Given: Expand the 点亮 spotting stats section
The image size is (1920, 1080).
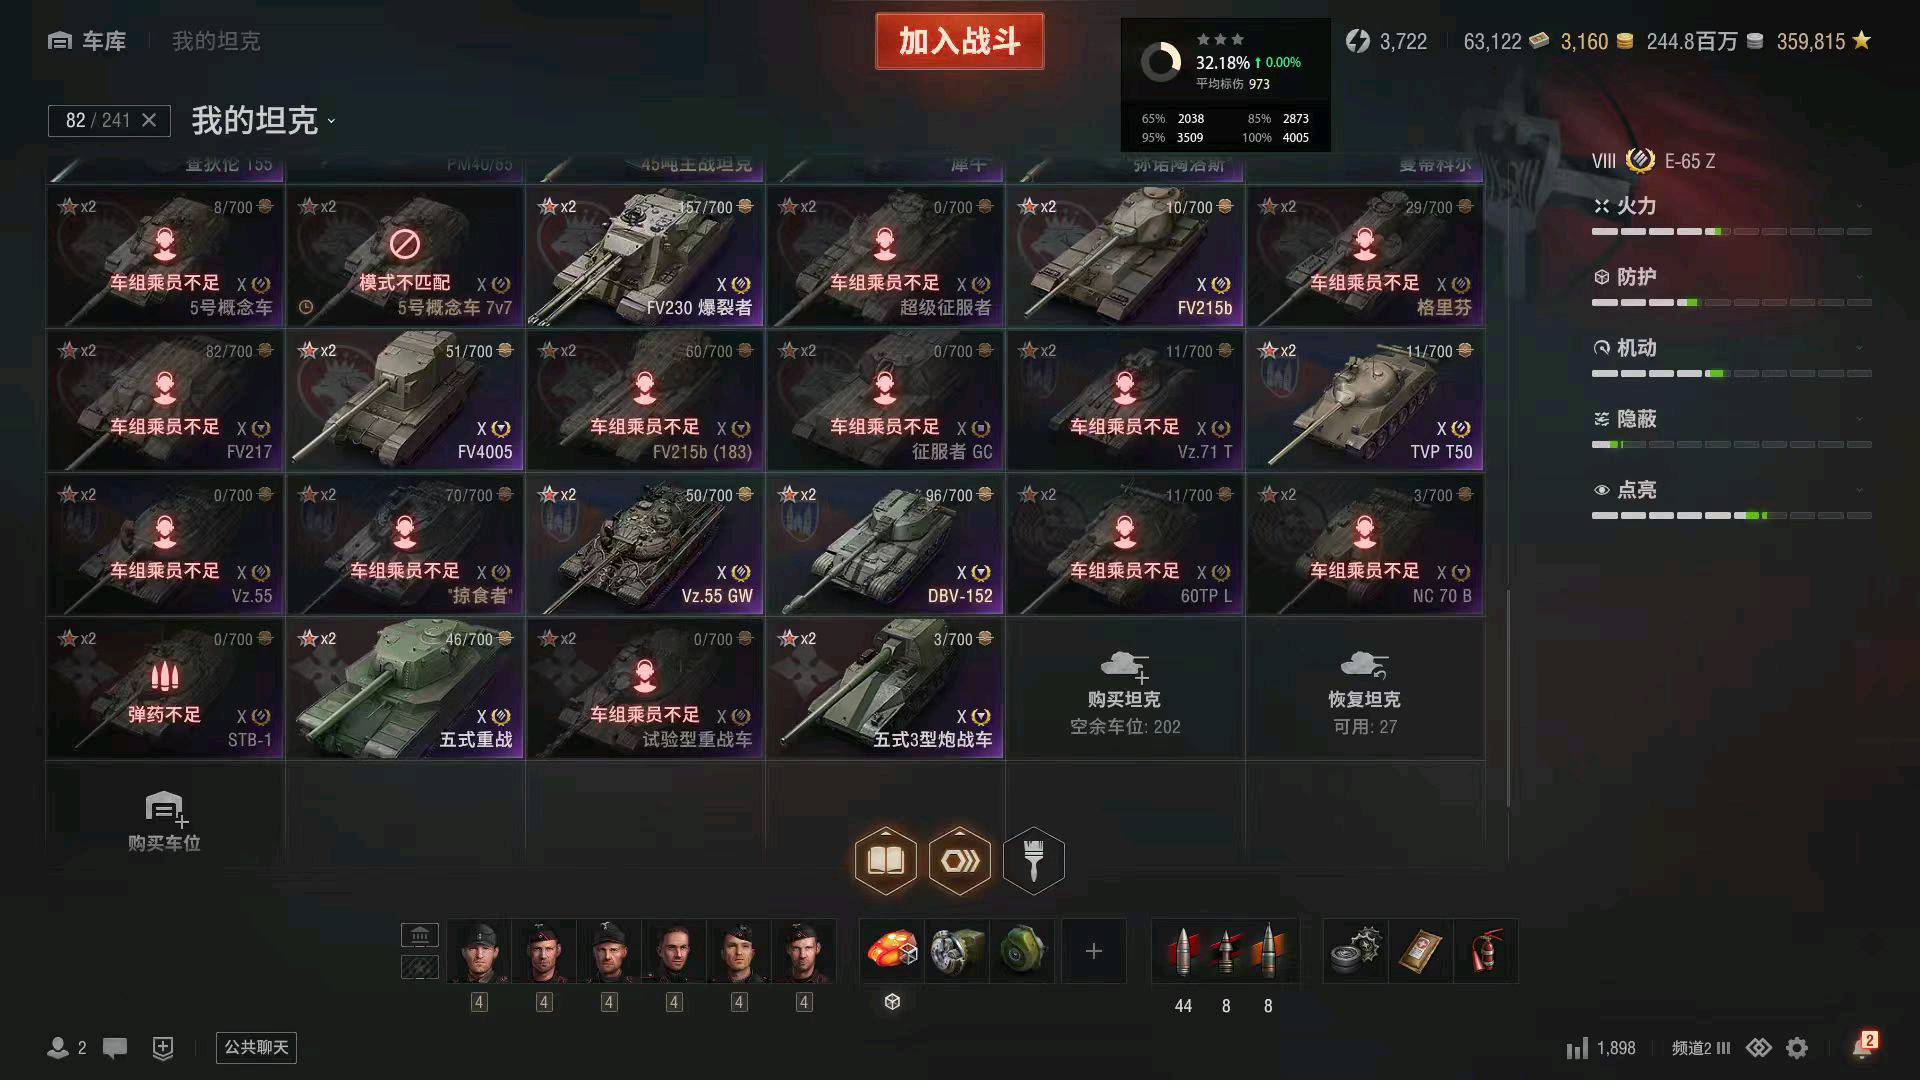Looking at the screenshot, I should [x=1731, y=490].
